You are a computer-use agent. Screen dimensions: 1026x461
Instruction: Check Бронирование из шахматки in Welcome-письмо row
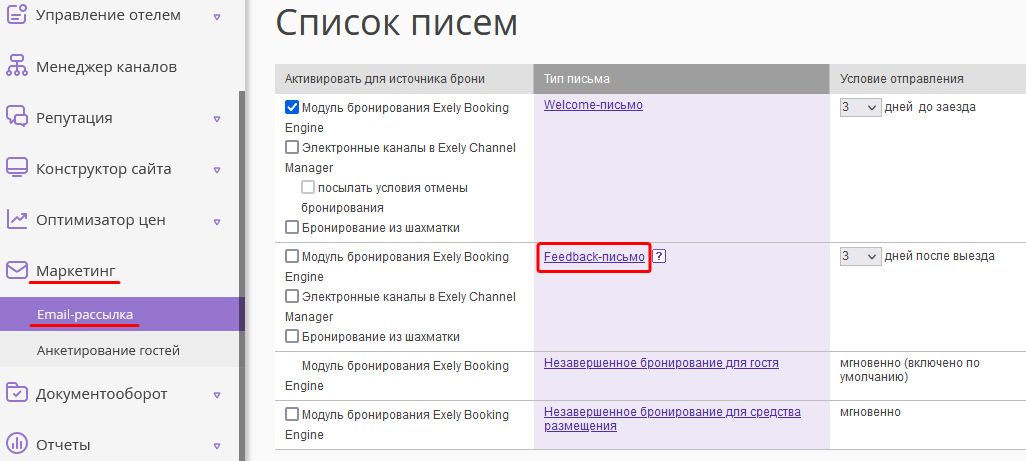point(292,228)
